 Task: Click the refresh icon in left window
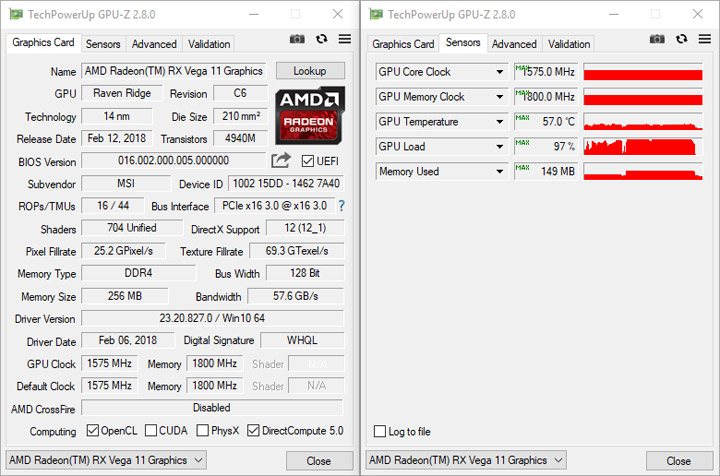tap(321, 39)
